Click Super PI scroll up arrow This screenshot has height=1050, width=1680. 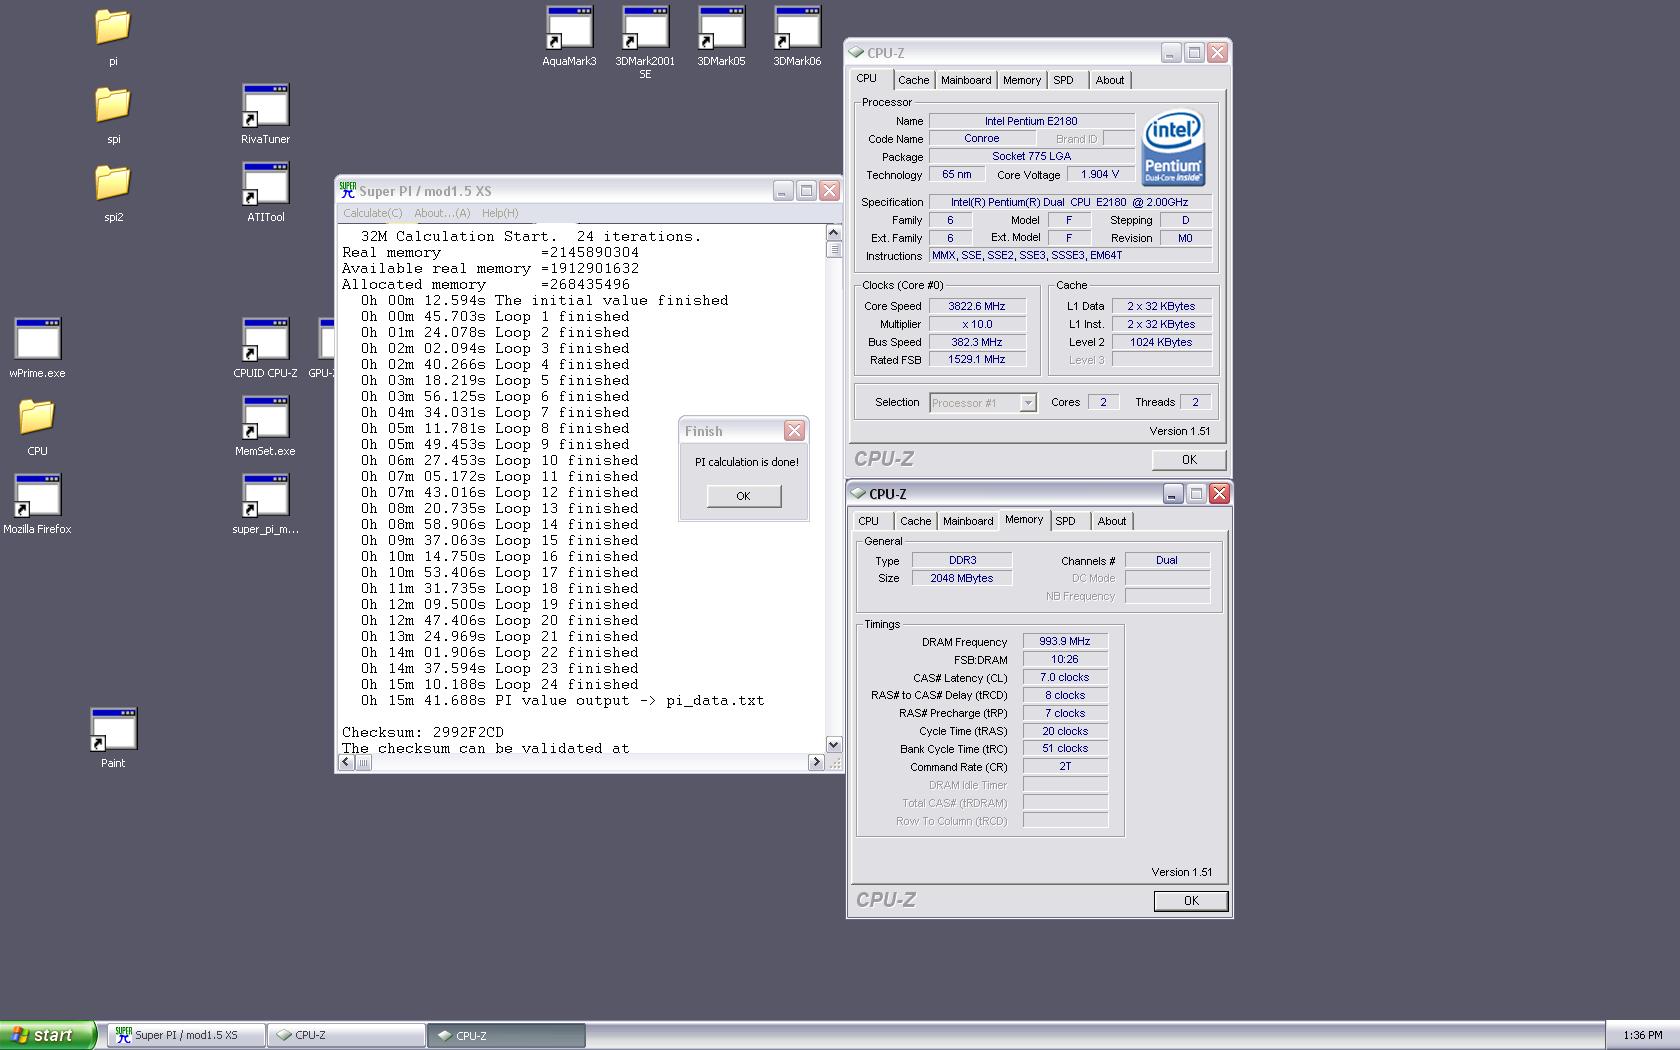[834, 233]
